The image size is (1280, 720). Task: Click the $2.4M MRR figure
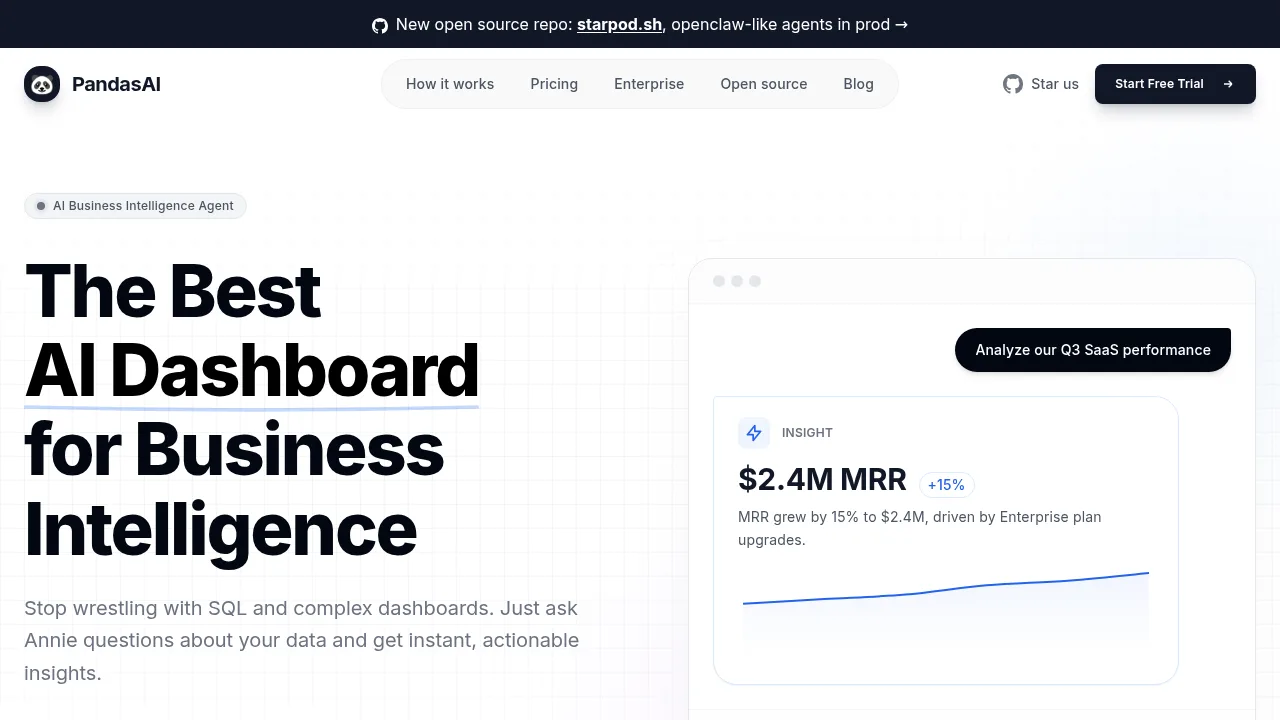point(822,480)
